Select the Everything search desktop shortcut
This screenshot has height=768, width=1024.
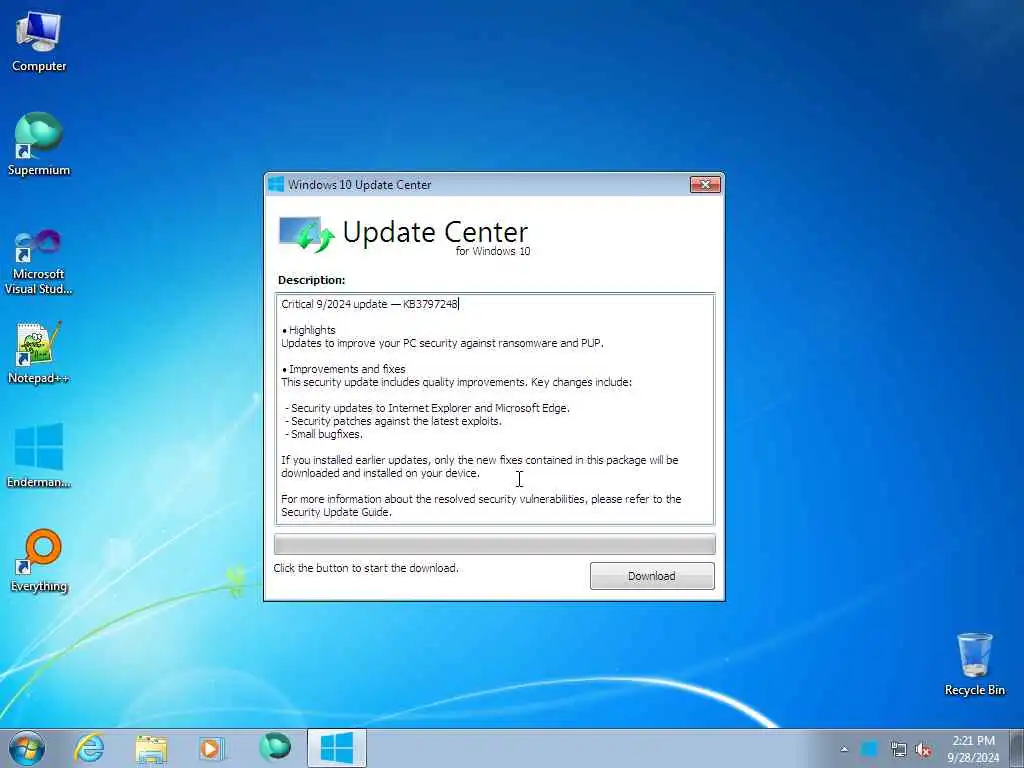click(x=39, y=561)
